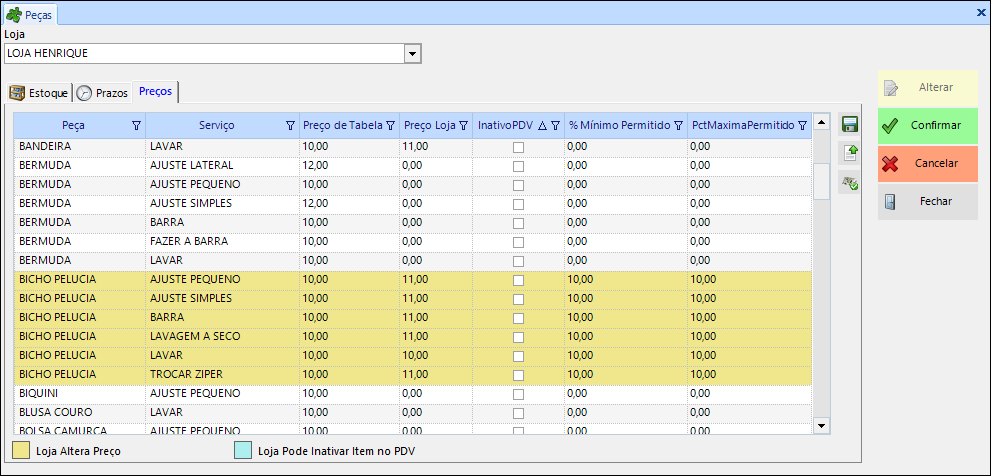Open the filter on % Mínimo Permitido column

click(678, 126)
